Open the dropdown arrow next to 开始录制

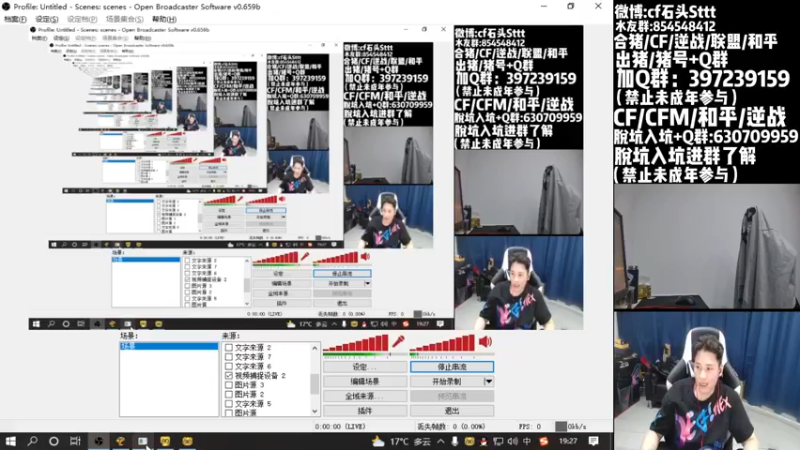tap(488, 381)
